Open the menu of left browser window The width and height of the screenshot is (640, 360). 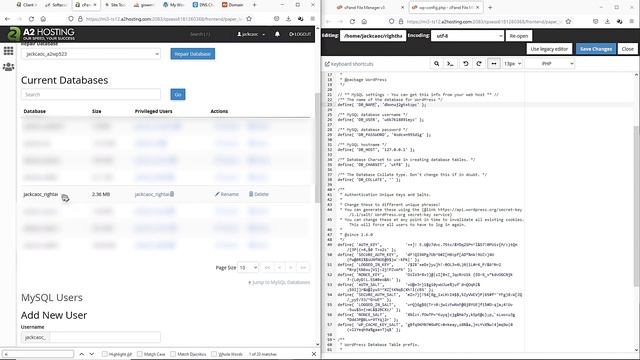[x=312, y=19]
